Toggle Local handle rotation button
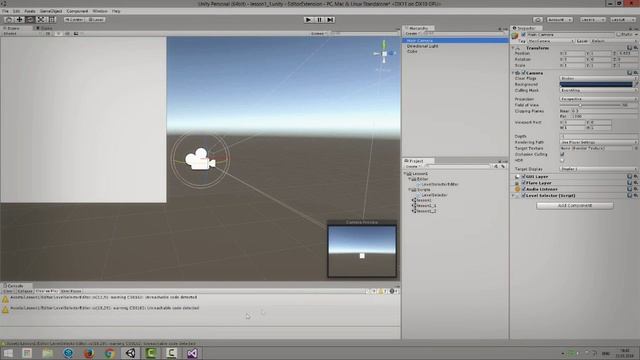Image resolution: width=640 pixels, height=360 pixels. point(96,20)
